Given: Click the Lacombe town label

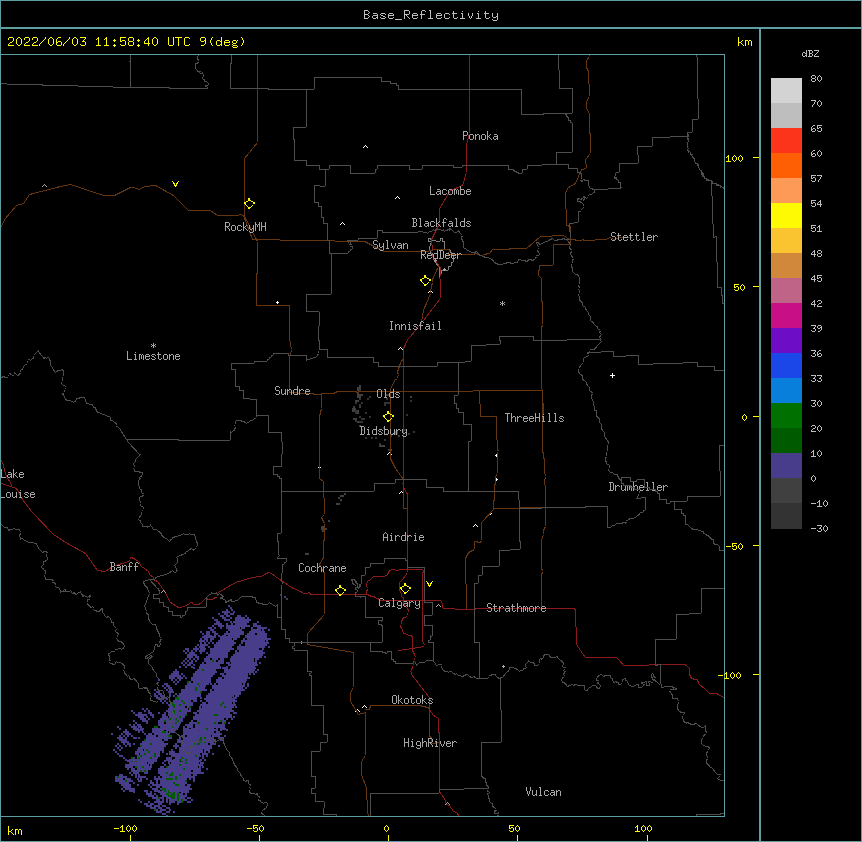Looking at the screenshot, I should point(450,191).
